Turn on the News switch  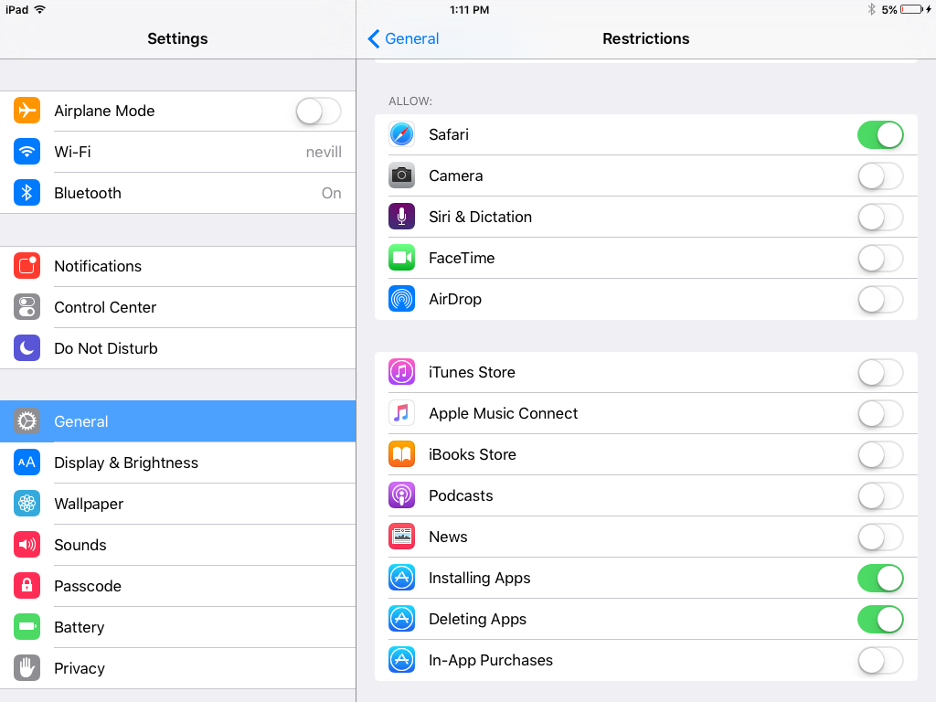(x=880, y=537)
